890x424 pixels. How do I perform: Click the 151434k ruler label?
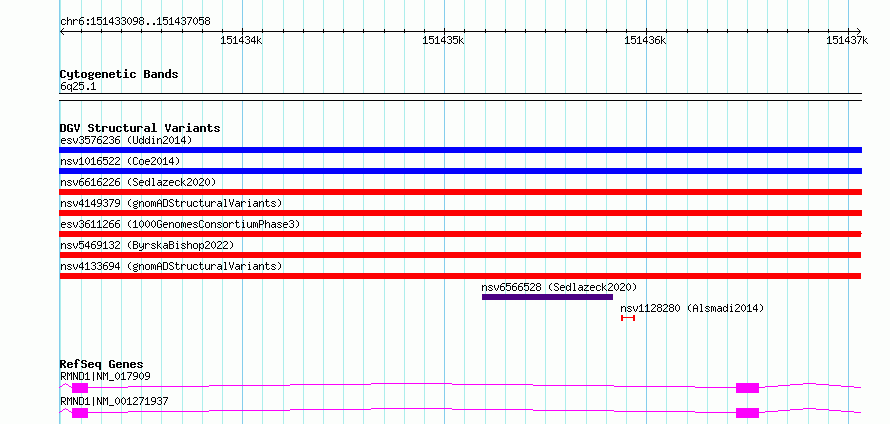pyautogui.click(x=241, y=40)
